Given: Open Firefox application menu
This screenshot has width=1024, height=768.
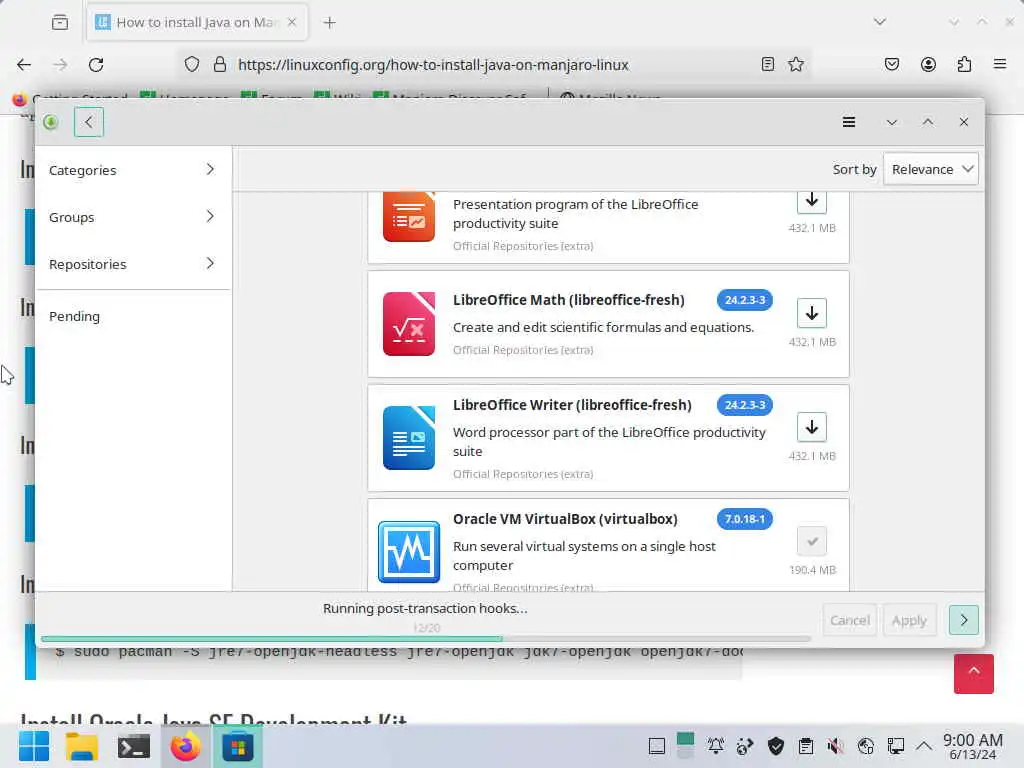Looking at the screenshot, I should coord(1000,64).
